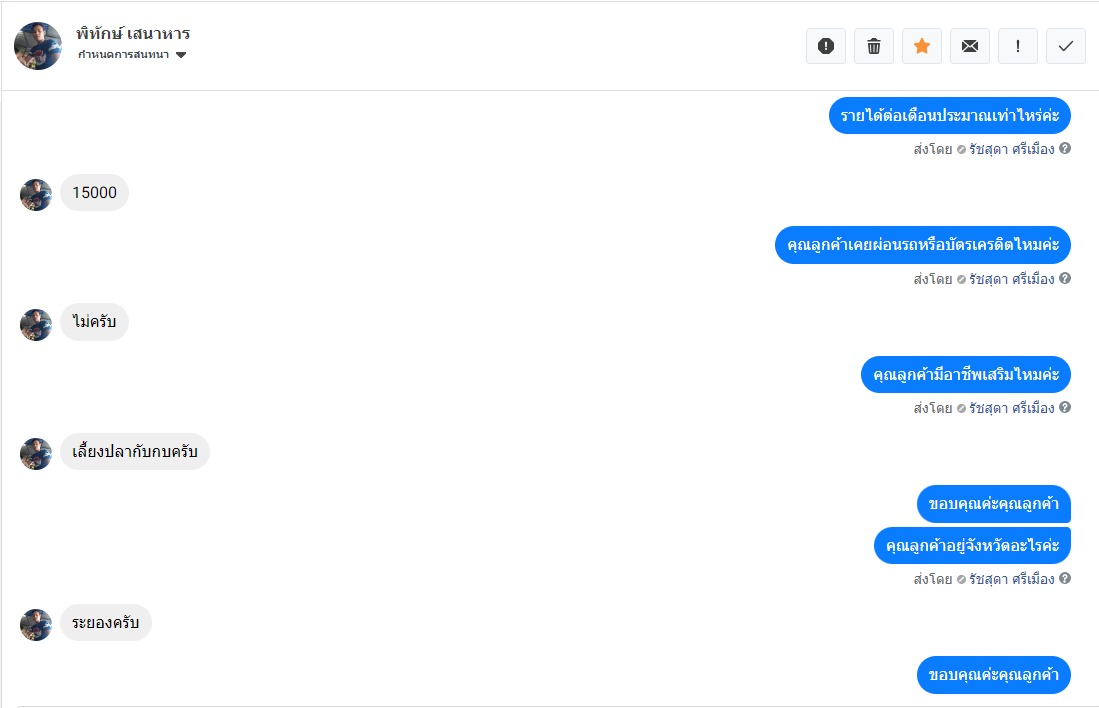This screenshot has height=708, width=1099.
Task: Click help icon under the monthly income question
Action: click(1065, 149)
